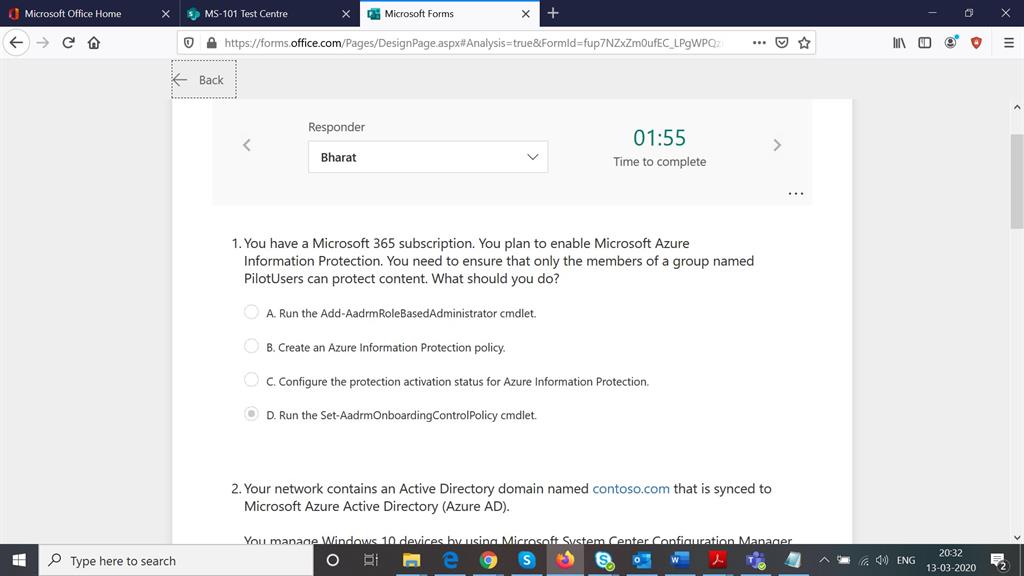Open clock showing 20:32
Viewport: 1024px width, 576px height.
tap(950, 560)
